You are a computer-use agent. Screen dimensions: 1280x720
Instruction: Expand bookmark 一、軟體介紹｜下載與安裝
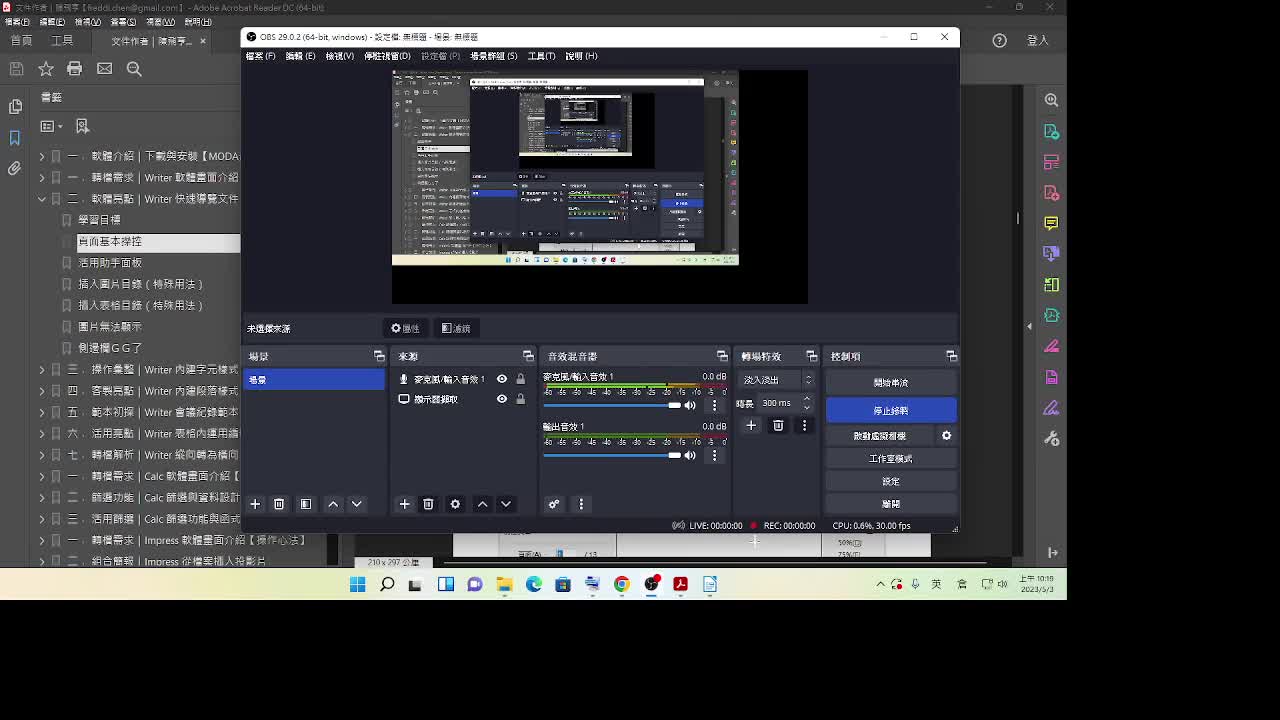(x=42, y=156)
